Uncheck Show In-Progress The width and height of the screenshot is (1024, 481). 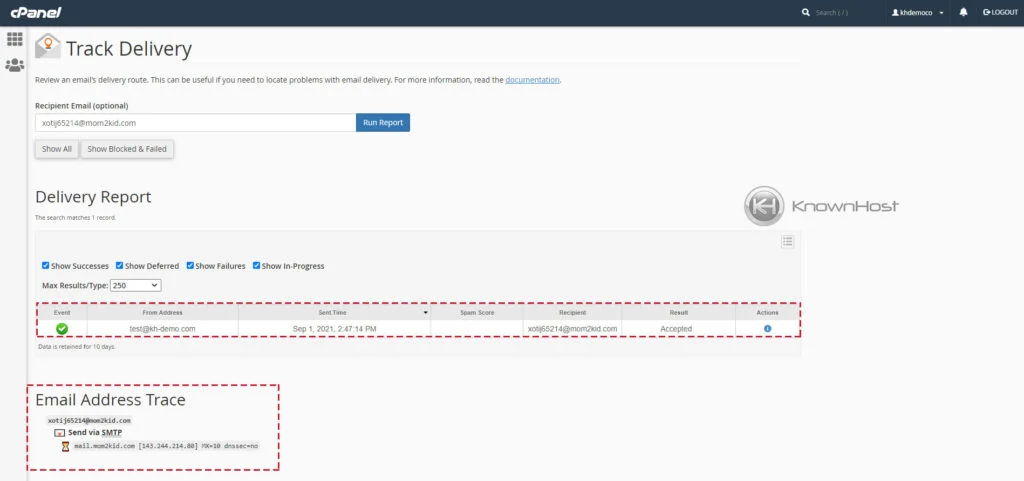[x=257, y=266]
